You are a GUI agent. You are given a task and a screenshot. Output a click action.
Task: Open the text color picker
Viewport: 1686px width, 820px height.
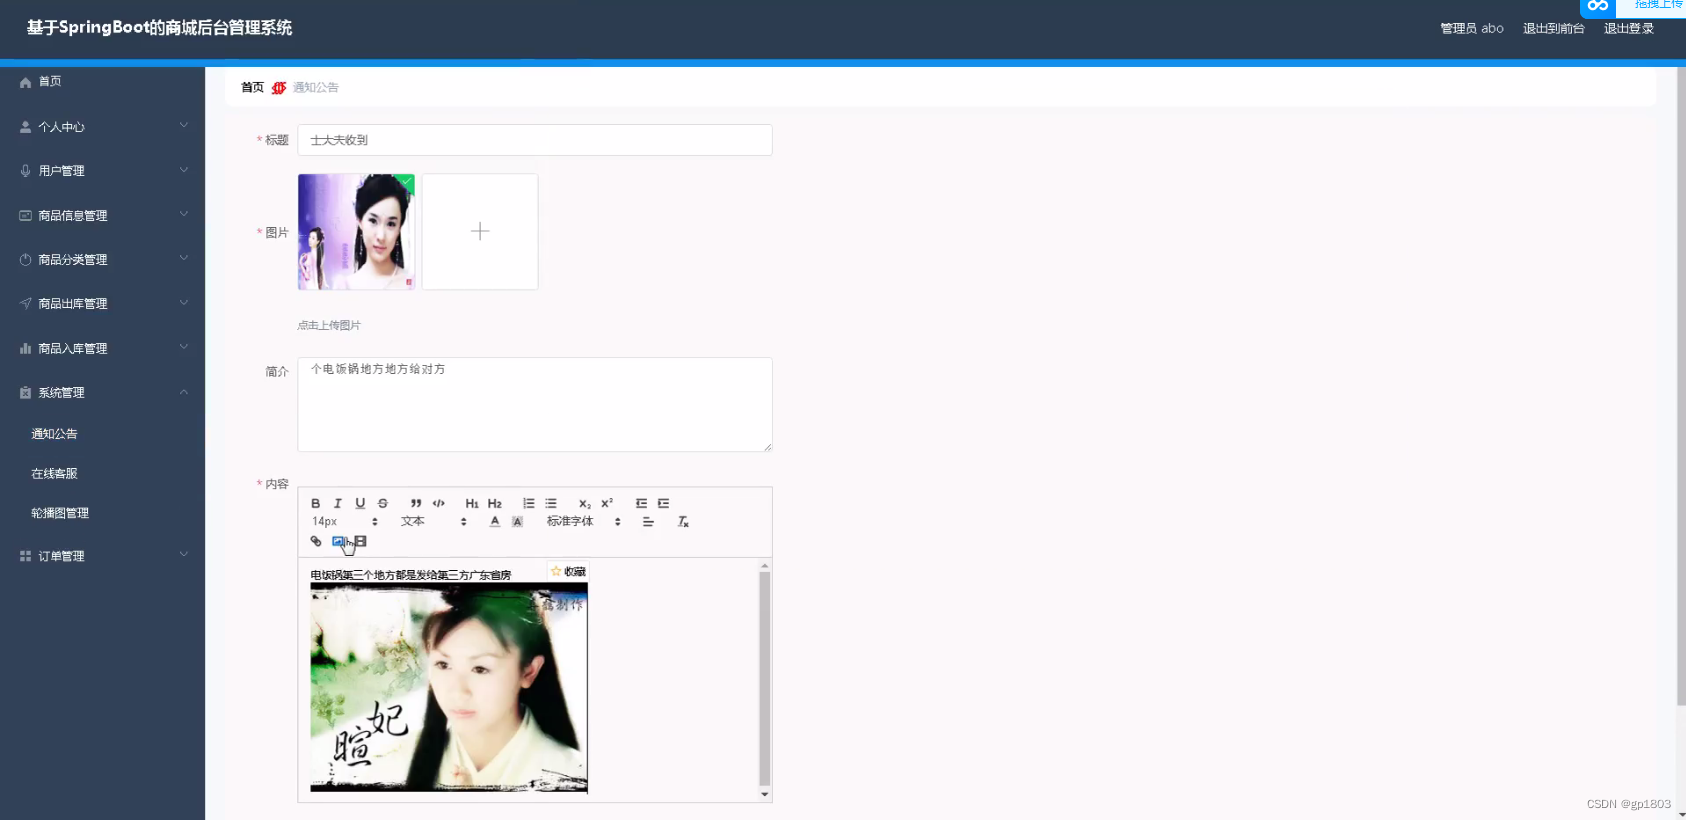pyautogui.click(x=495, y=522)
